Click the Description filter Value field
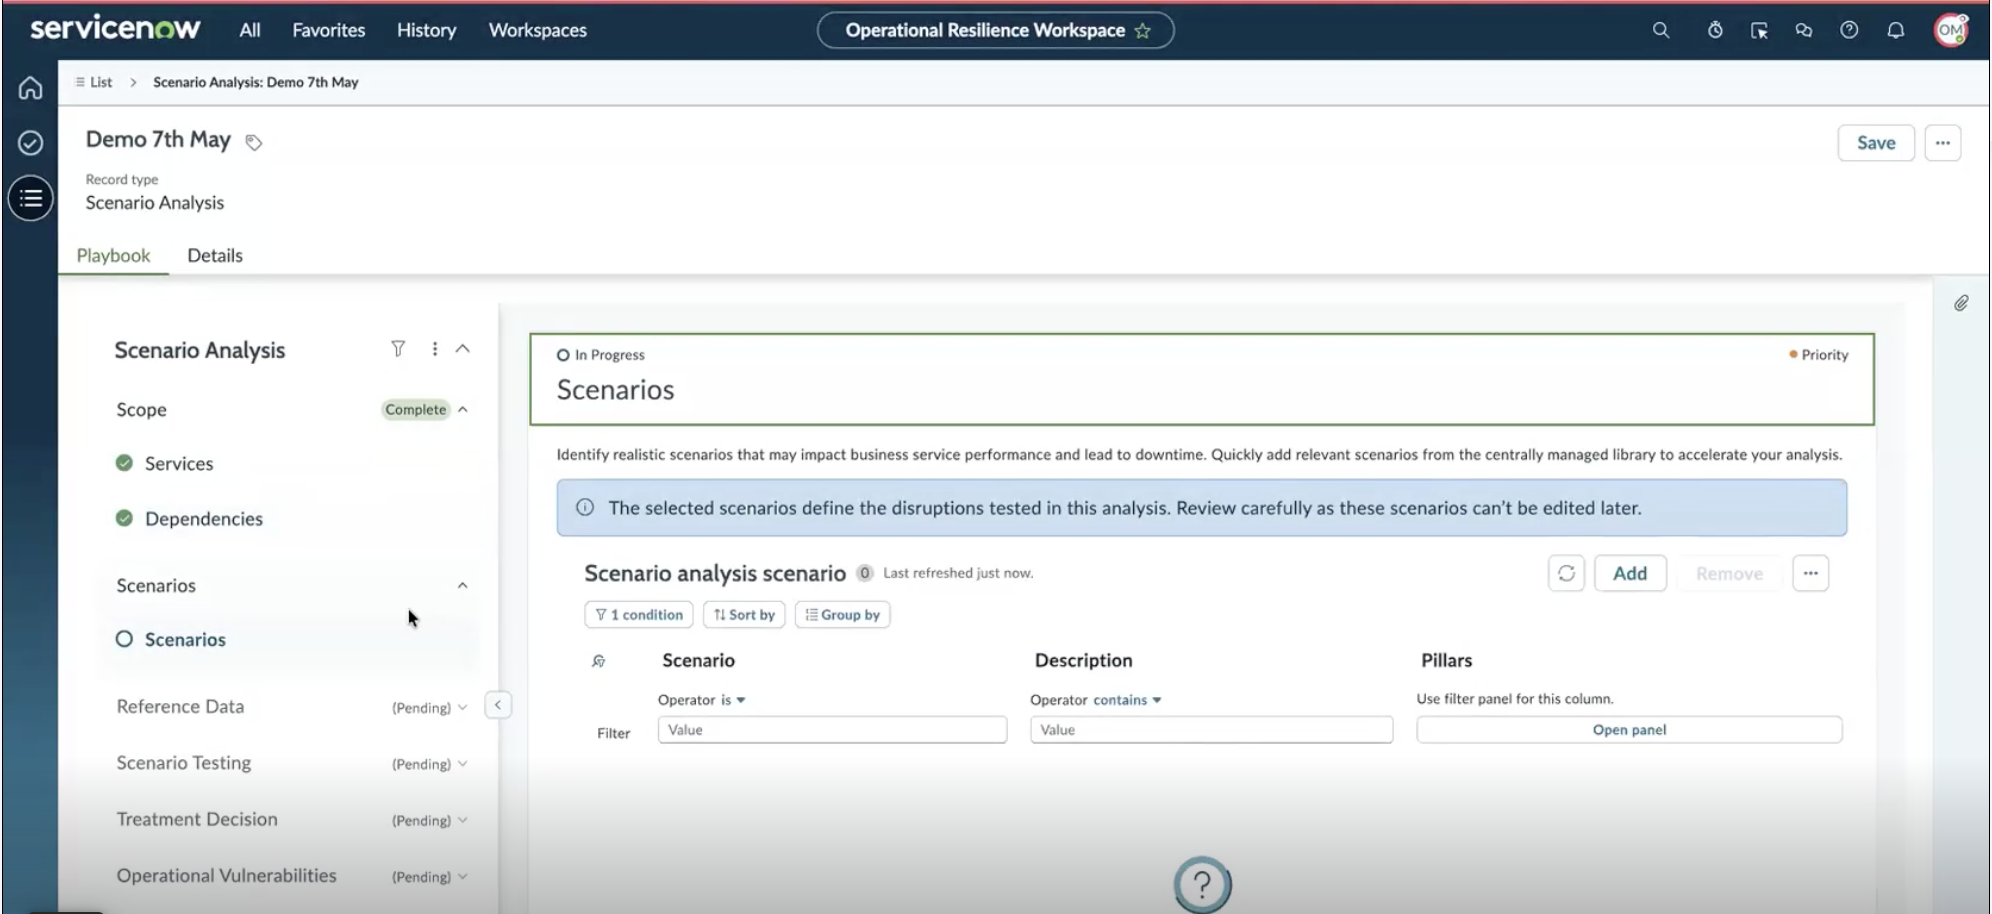The height and width of the screenshot is (914, 1992). click(1211, 730)
